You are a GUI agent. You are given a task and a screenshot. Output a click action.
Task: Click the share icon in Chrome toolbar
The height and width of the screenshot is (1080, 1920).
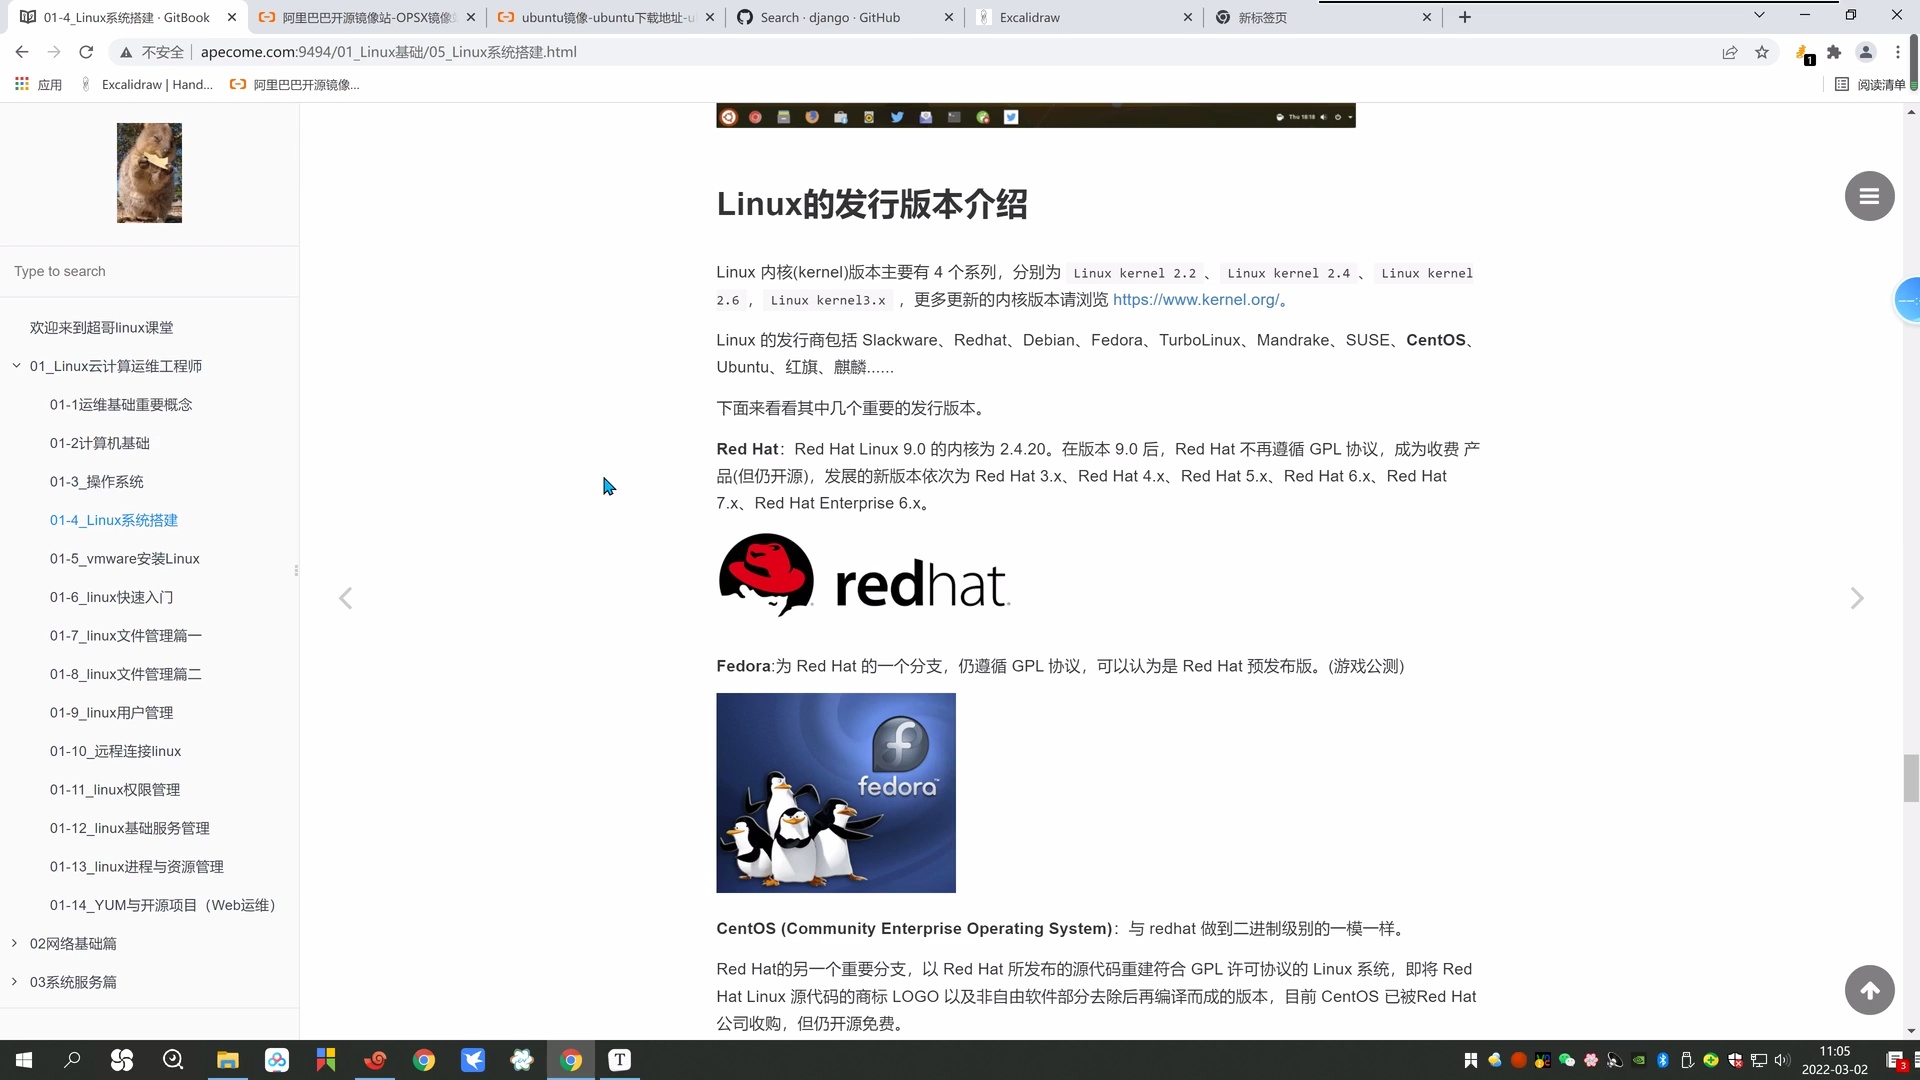1730,52
